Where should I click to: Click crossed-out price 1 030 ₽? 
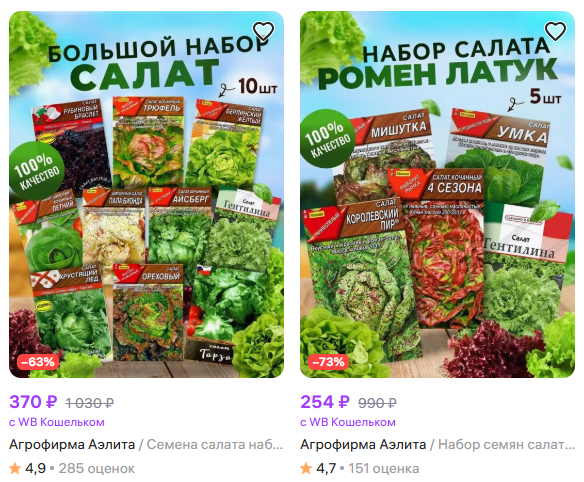90,403
